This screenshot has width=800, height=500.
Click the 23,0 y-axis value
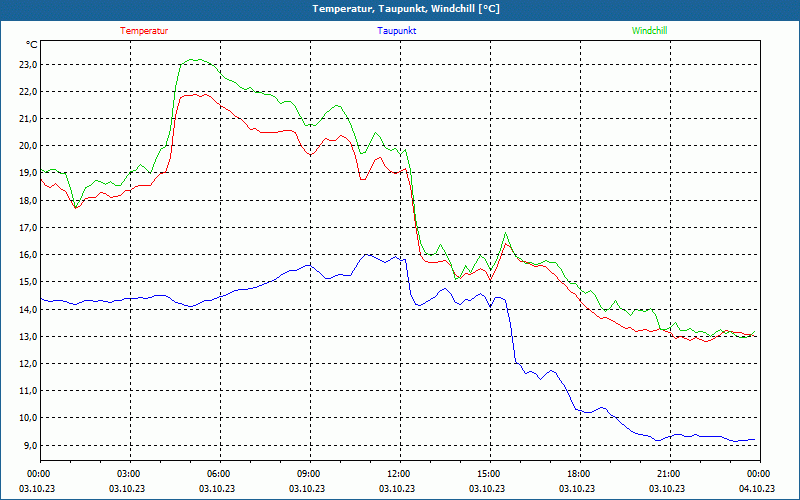(28, 65)
